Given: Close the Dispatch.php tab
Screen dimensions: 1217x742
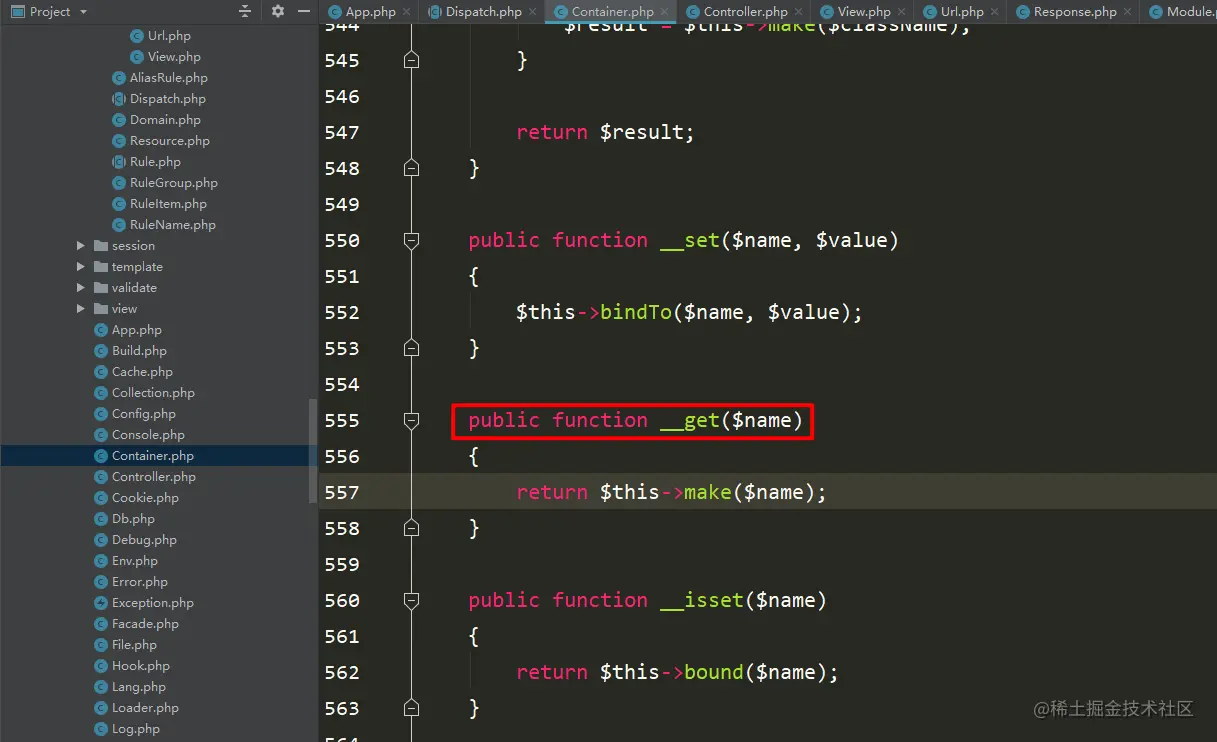Looking at the screenshot, I should click(x=534, y=12).
